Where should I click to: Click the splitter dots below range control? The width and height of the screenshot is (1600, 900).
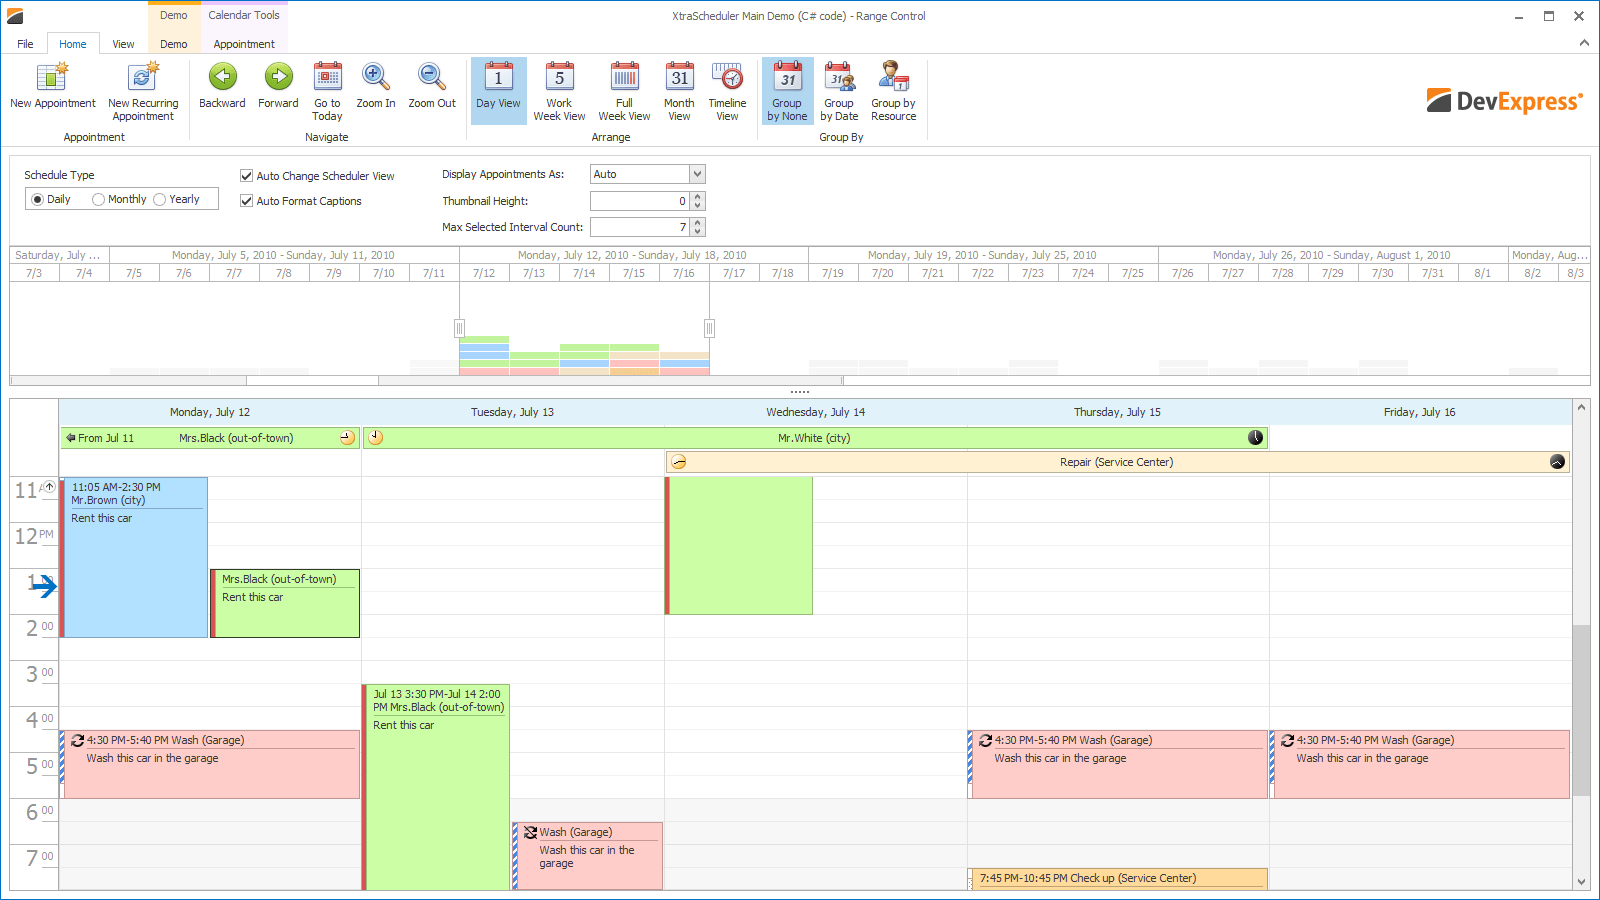coord(800,392)
